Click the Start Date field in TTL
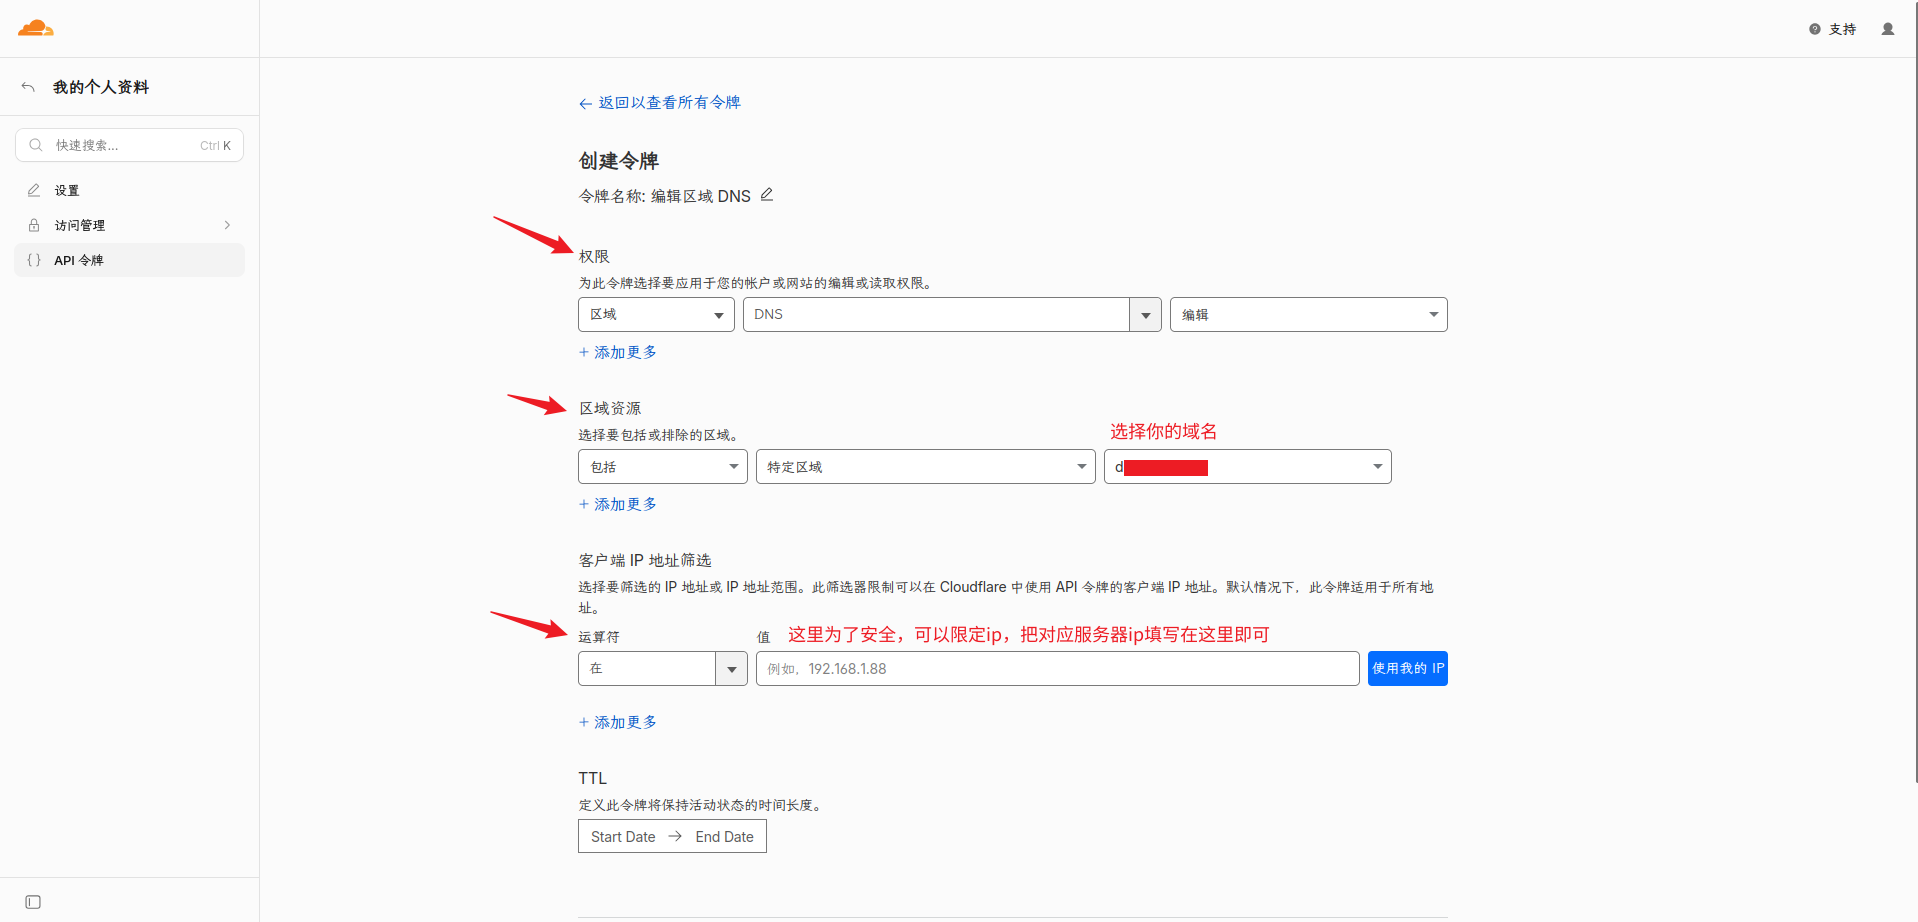The image size is (1918, 922). point(623,837)
